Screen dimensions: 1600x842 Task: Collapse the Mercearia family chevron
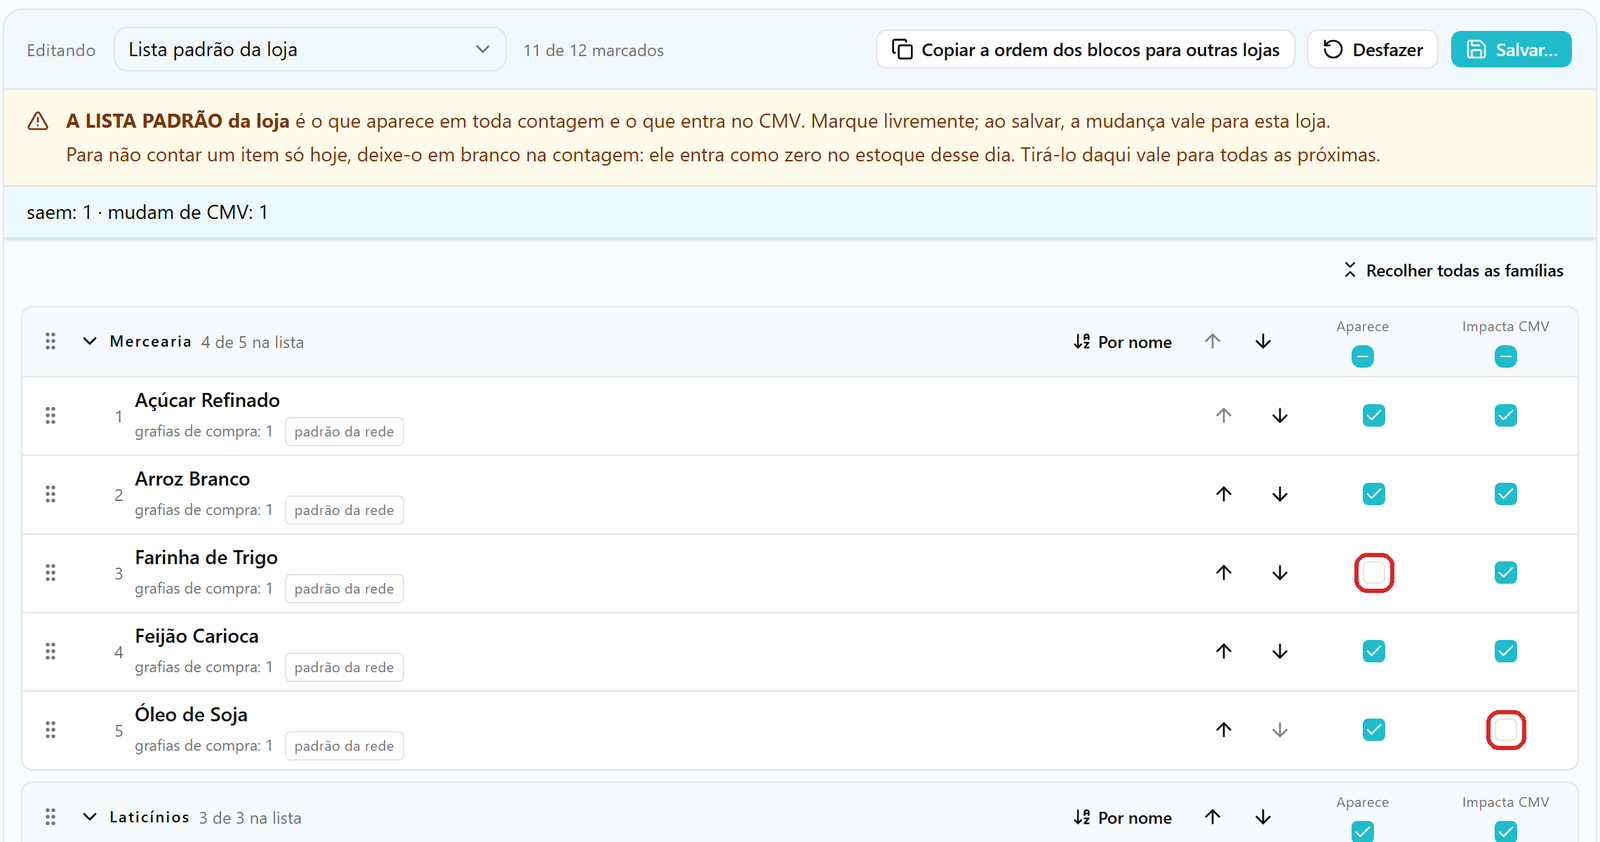point(90,342)
